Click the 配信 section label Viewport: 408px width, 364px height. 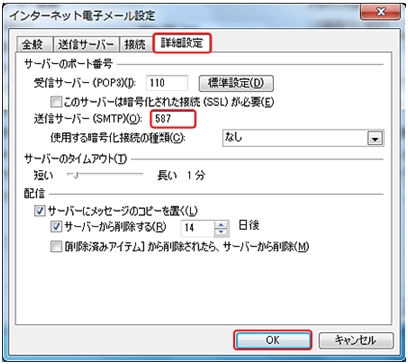pyautogui.click(x=34, y=194)
